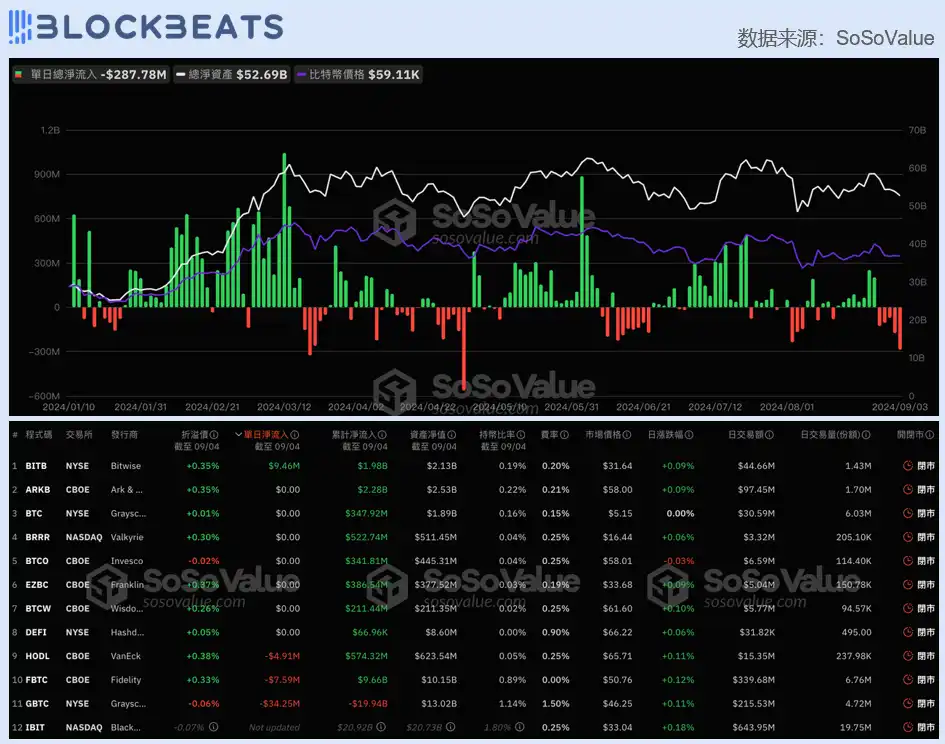The height and width of the screenshot is (744, 945).
Task: Sort the table by 程式碼 column
Action: pos(38,435)
